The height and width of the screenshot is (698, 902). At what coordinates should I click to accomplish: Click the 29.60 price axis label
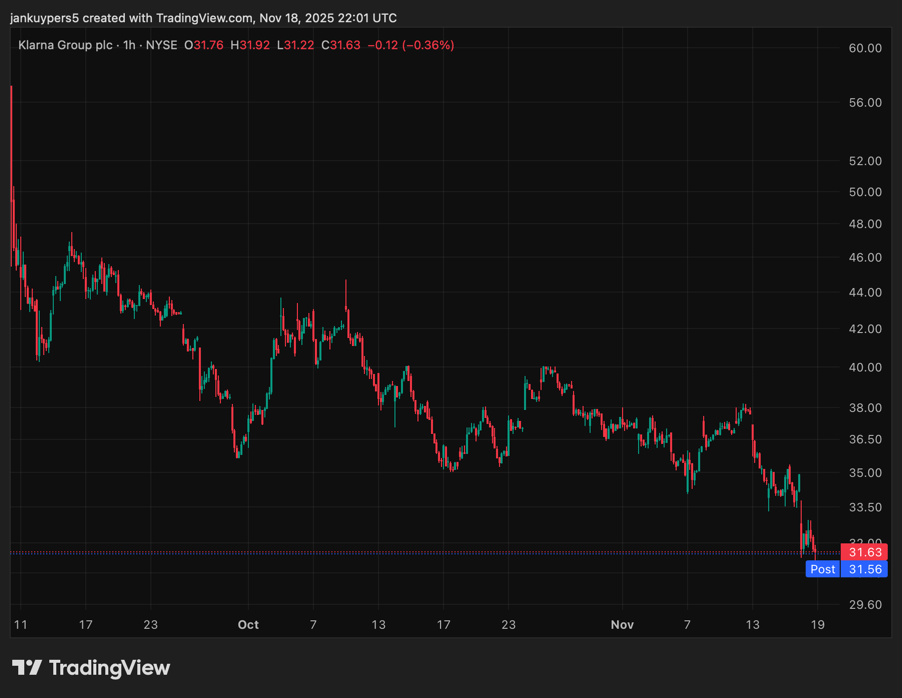click(865, 604)
